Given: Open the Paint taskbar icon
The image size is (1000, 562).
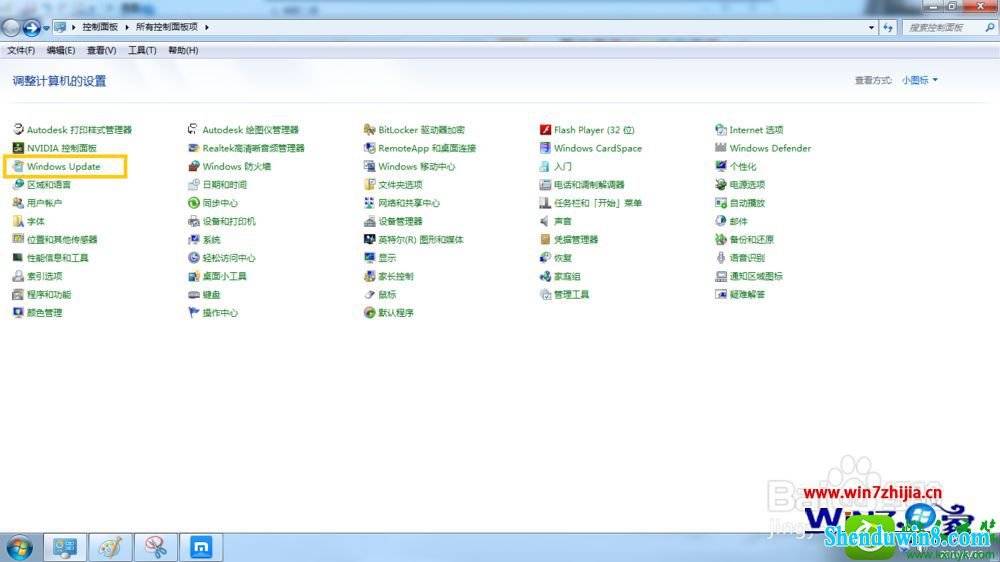Looking at the screenshot, I should (x=110, y=547).
